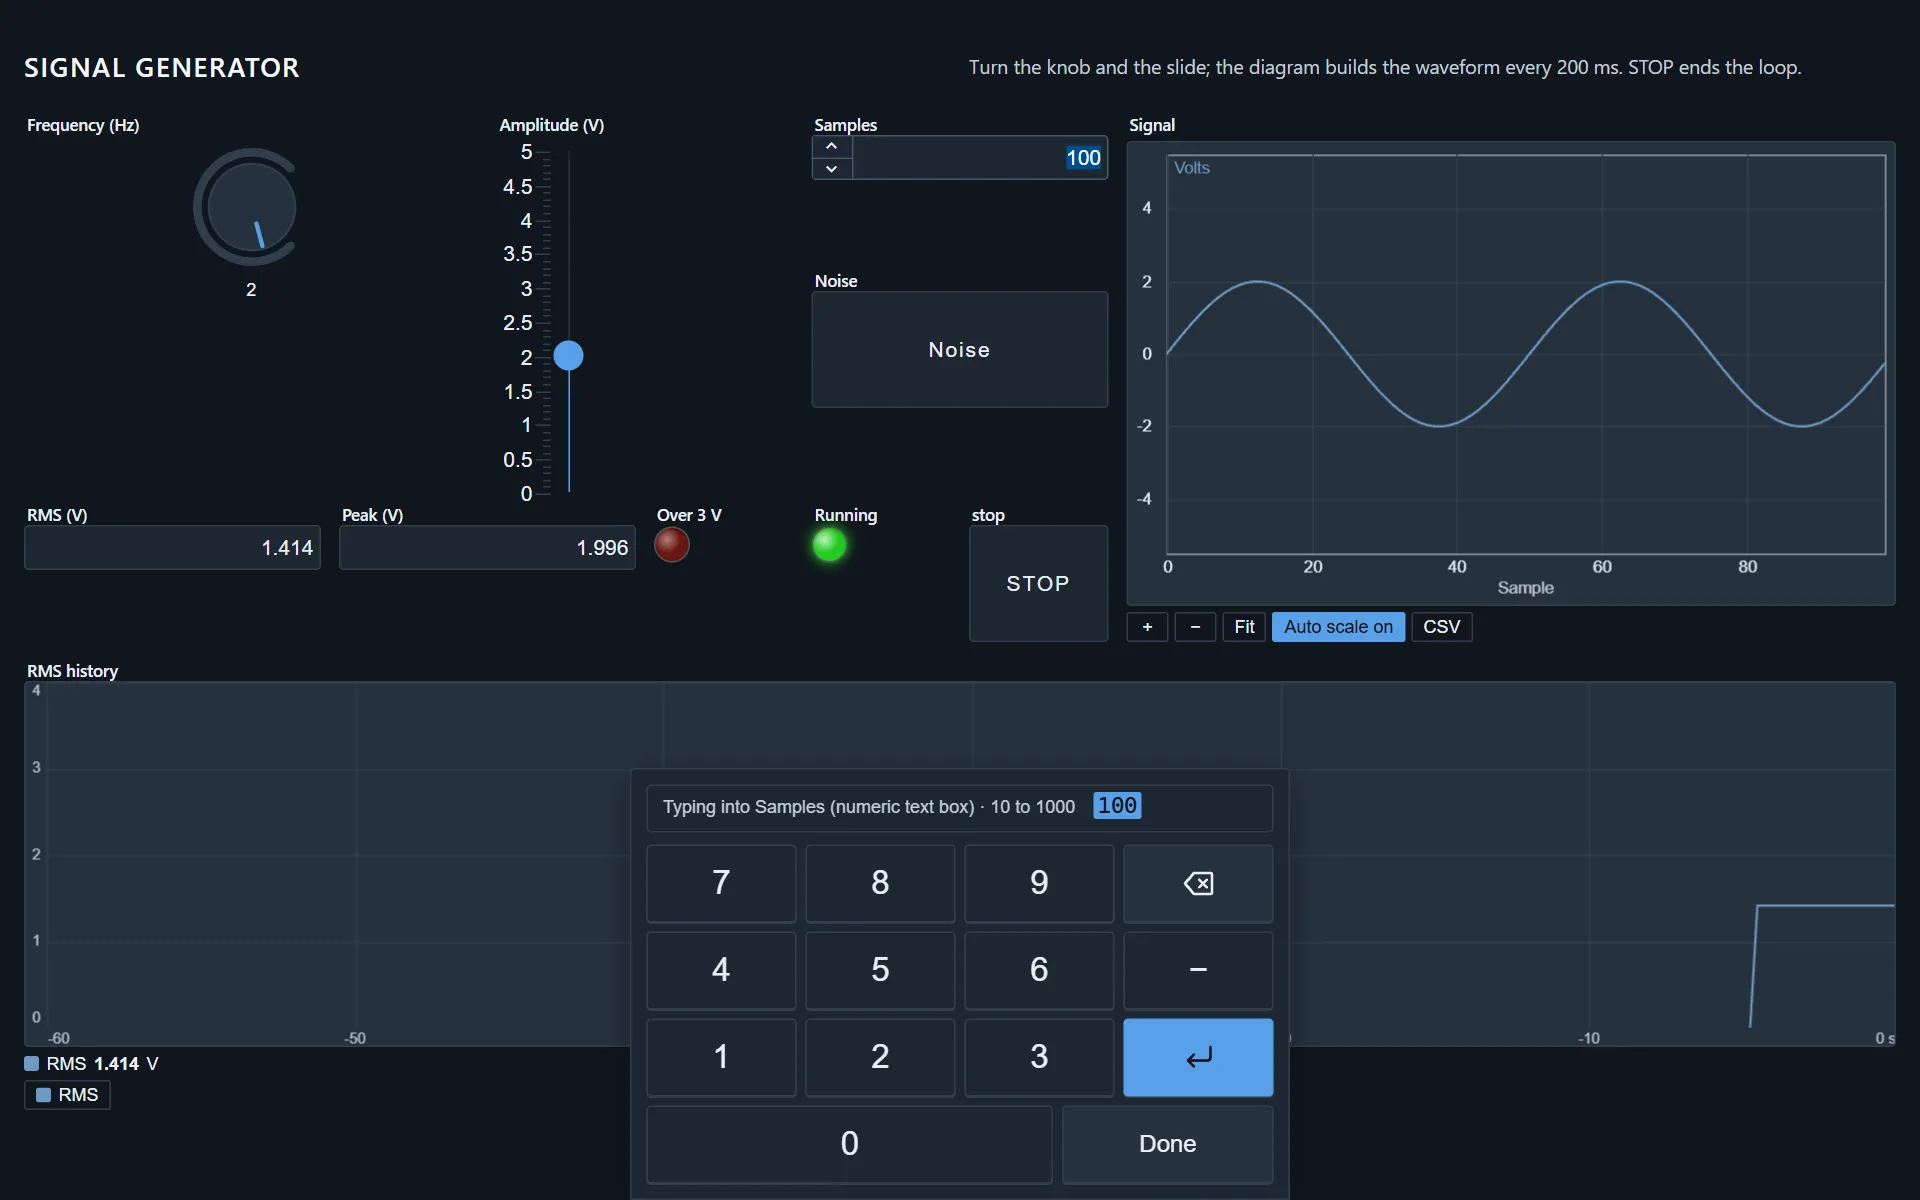Image resolution: width=1920 pixels, height=1200 pixels.
Task: Click the RMS history step trace
Action: [1822, 965]
